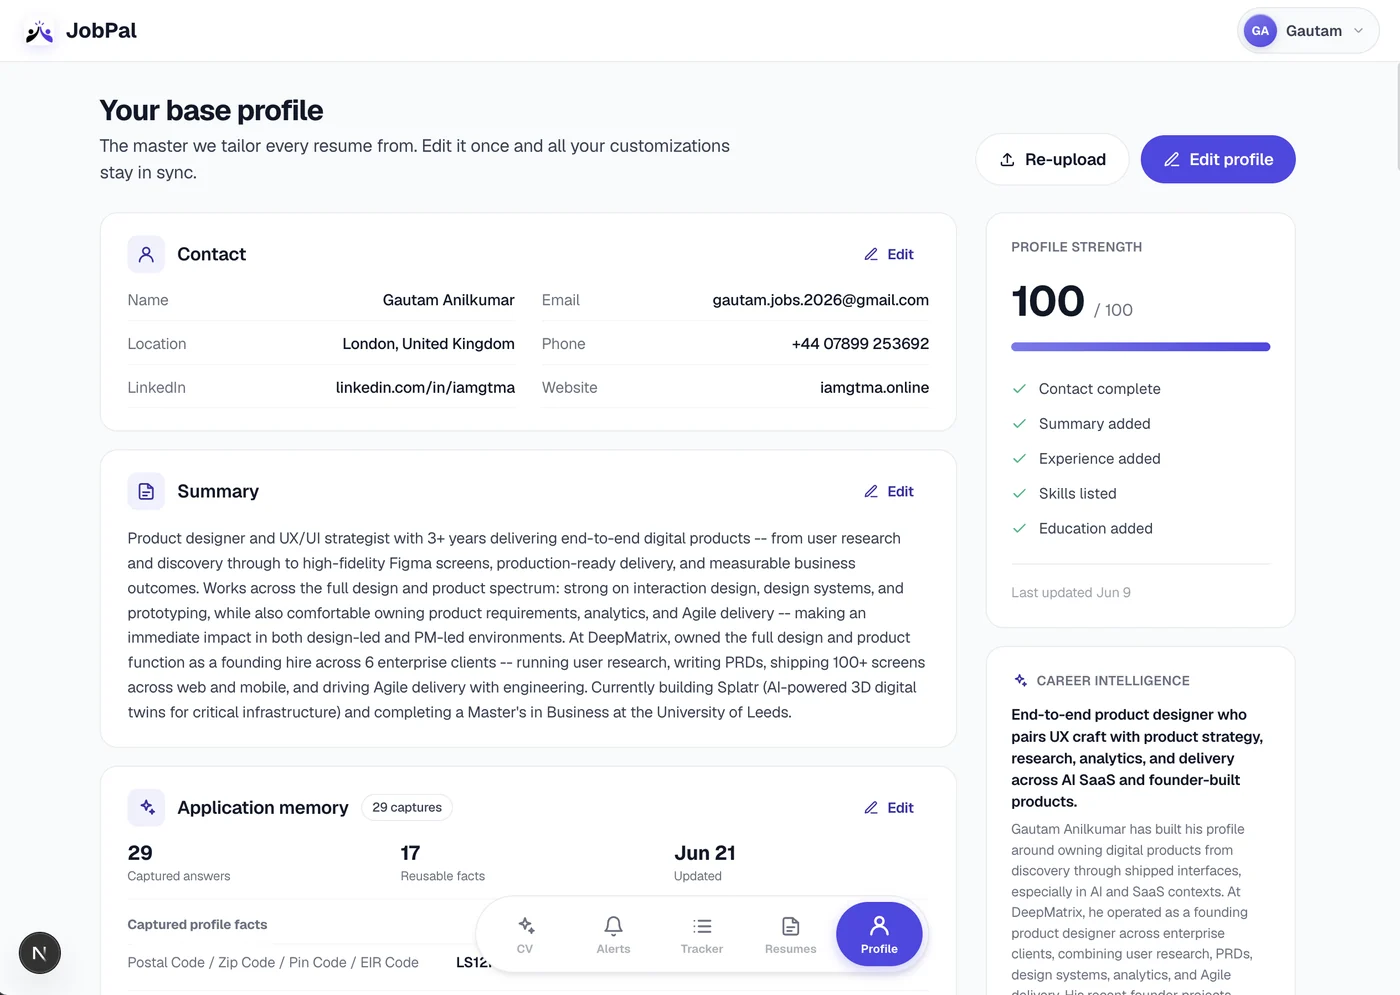Click the Summary added check icon
This screenshot has height=995, width=1400.
[1019, 424]
